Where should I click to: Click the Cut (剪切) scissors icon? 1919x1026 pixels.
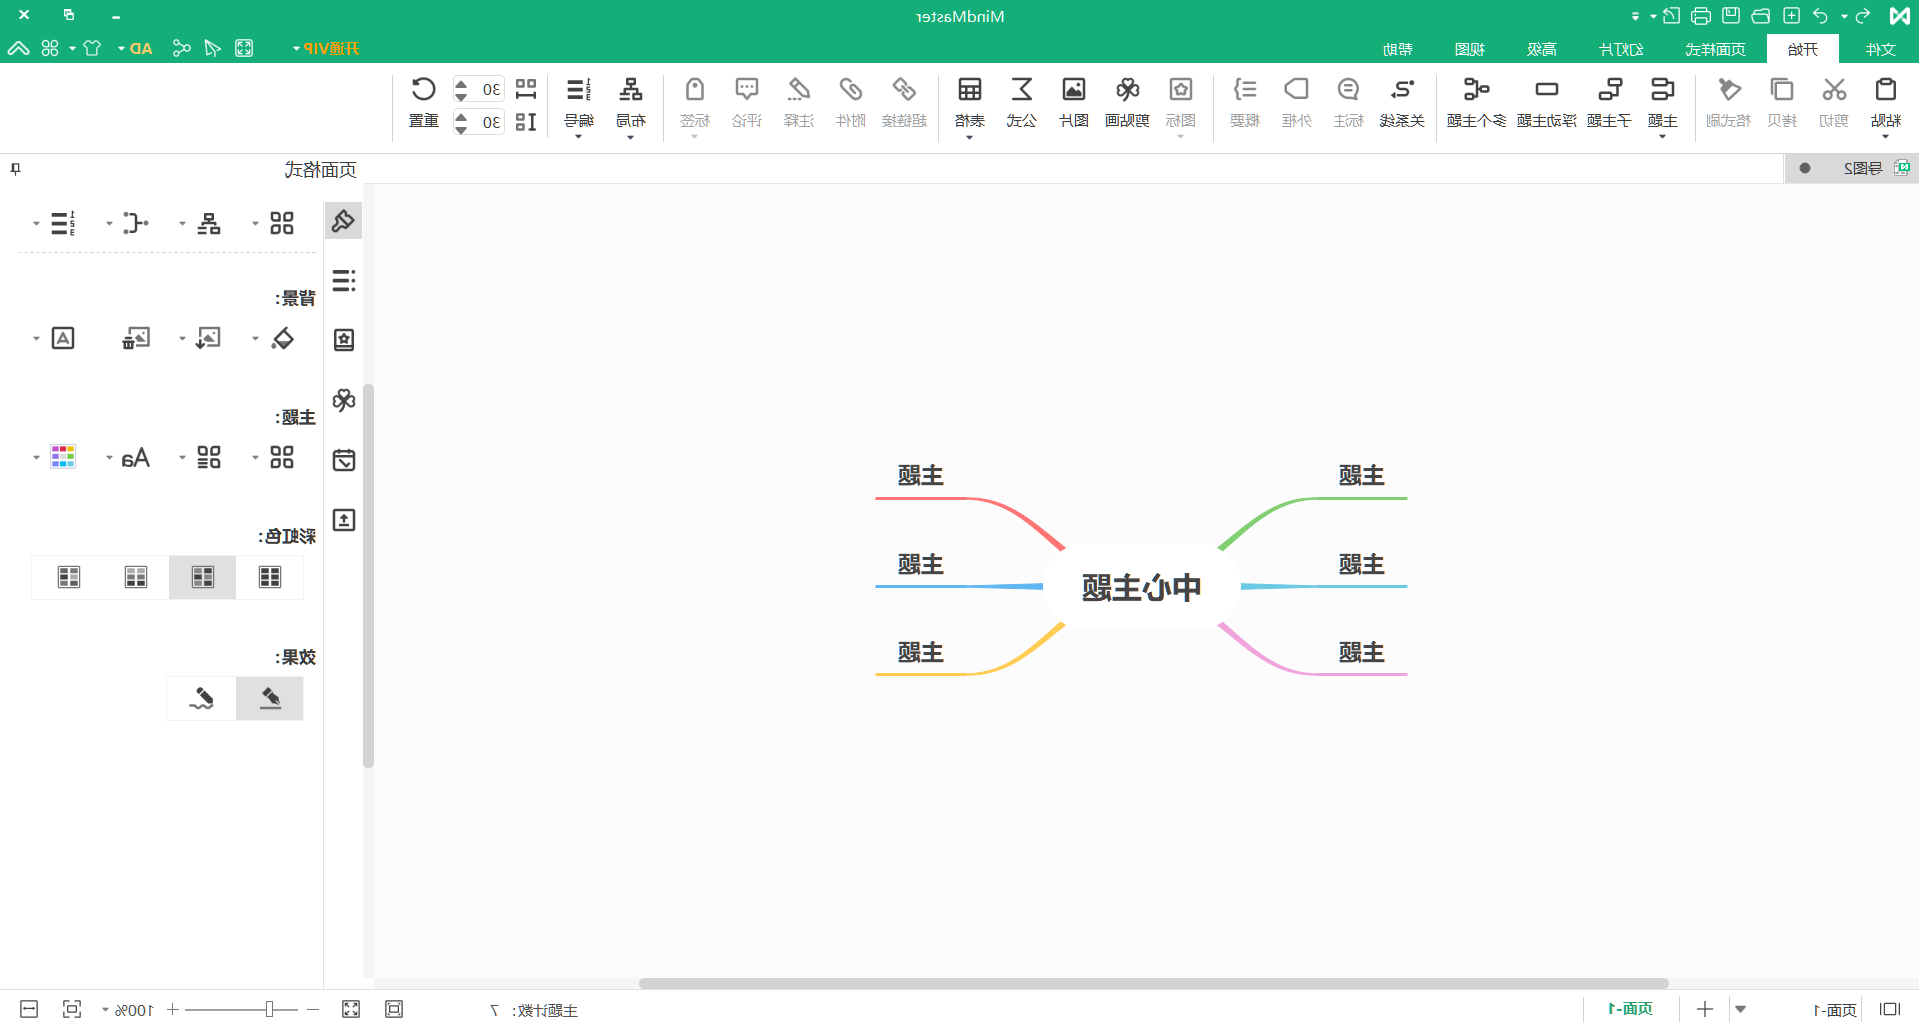pos(1833,90)
